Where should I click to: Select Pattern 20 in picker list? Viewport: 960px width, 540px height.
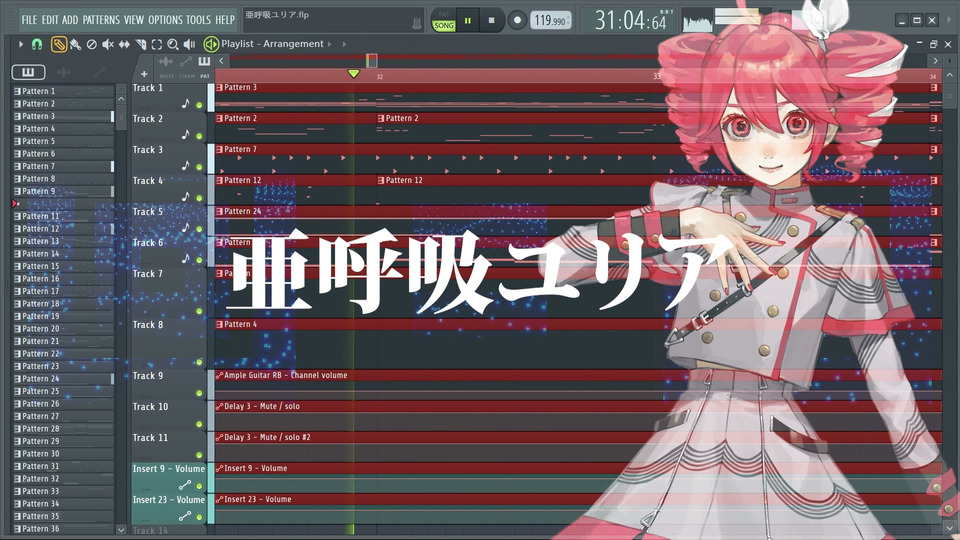point(63,329)
